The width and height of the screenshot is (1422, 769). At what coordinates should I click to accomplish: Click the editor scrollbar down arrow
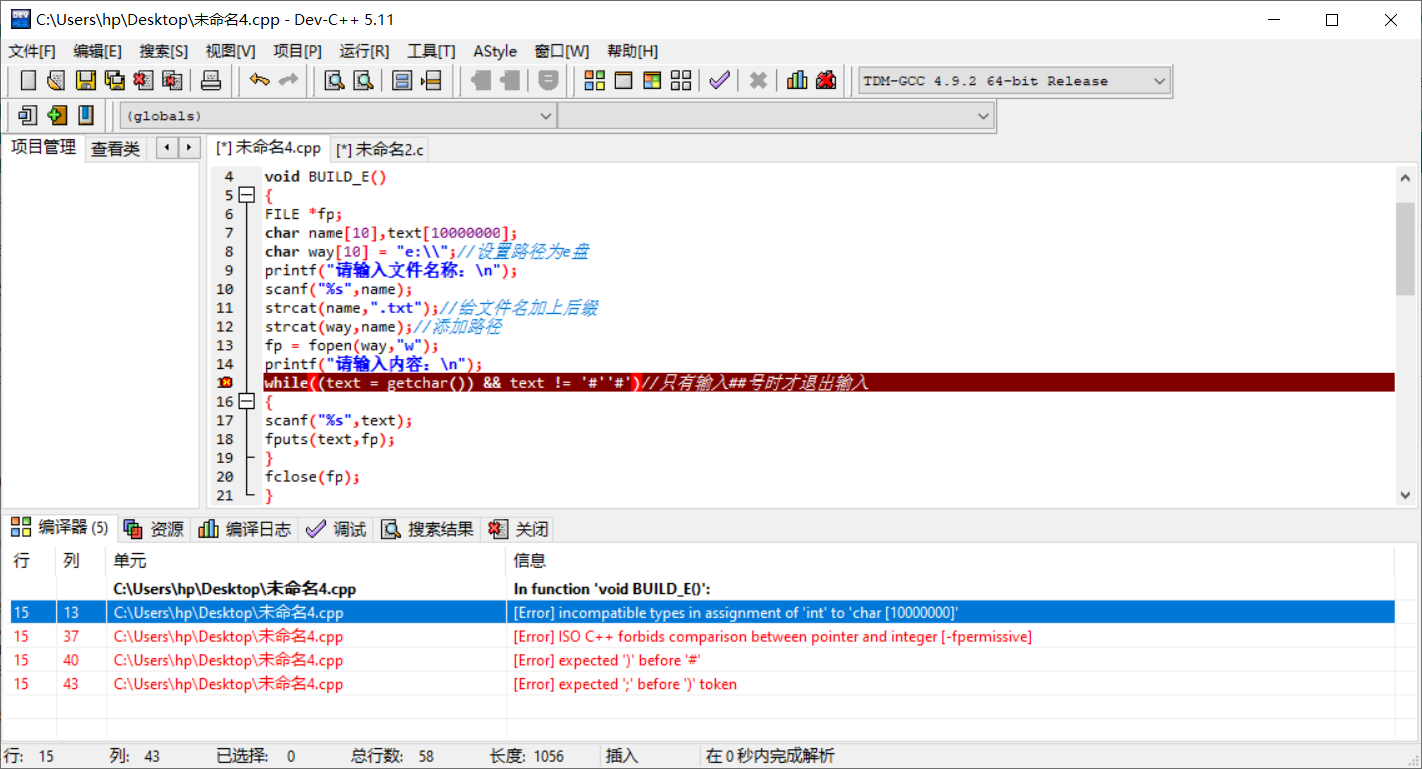pyautogui.click(x=1405, y=496)
